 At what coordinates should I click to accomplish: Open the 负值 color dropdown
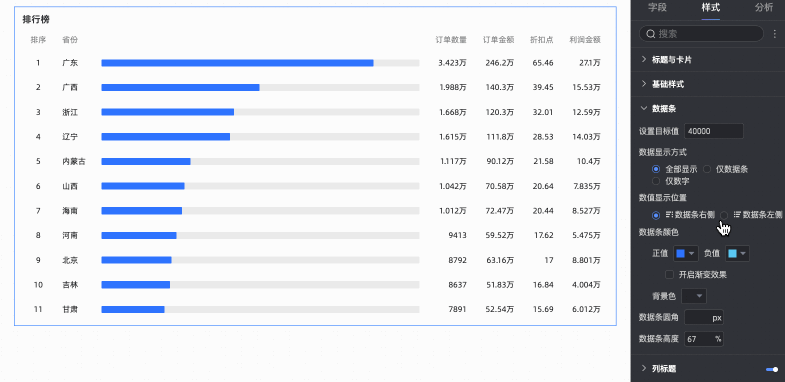point(737,253)
